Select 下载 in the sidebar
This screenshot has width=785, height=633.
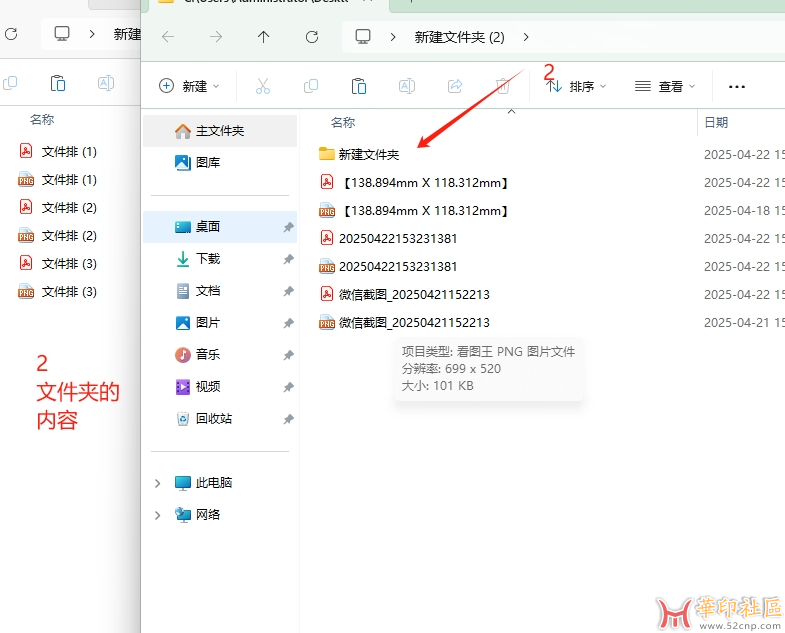coord(208,259)
